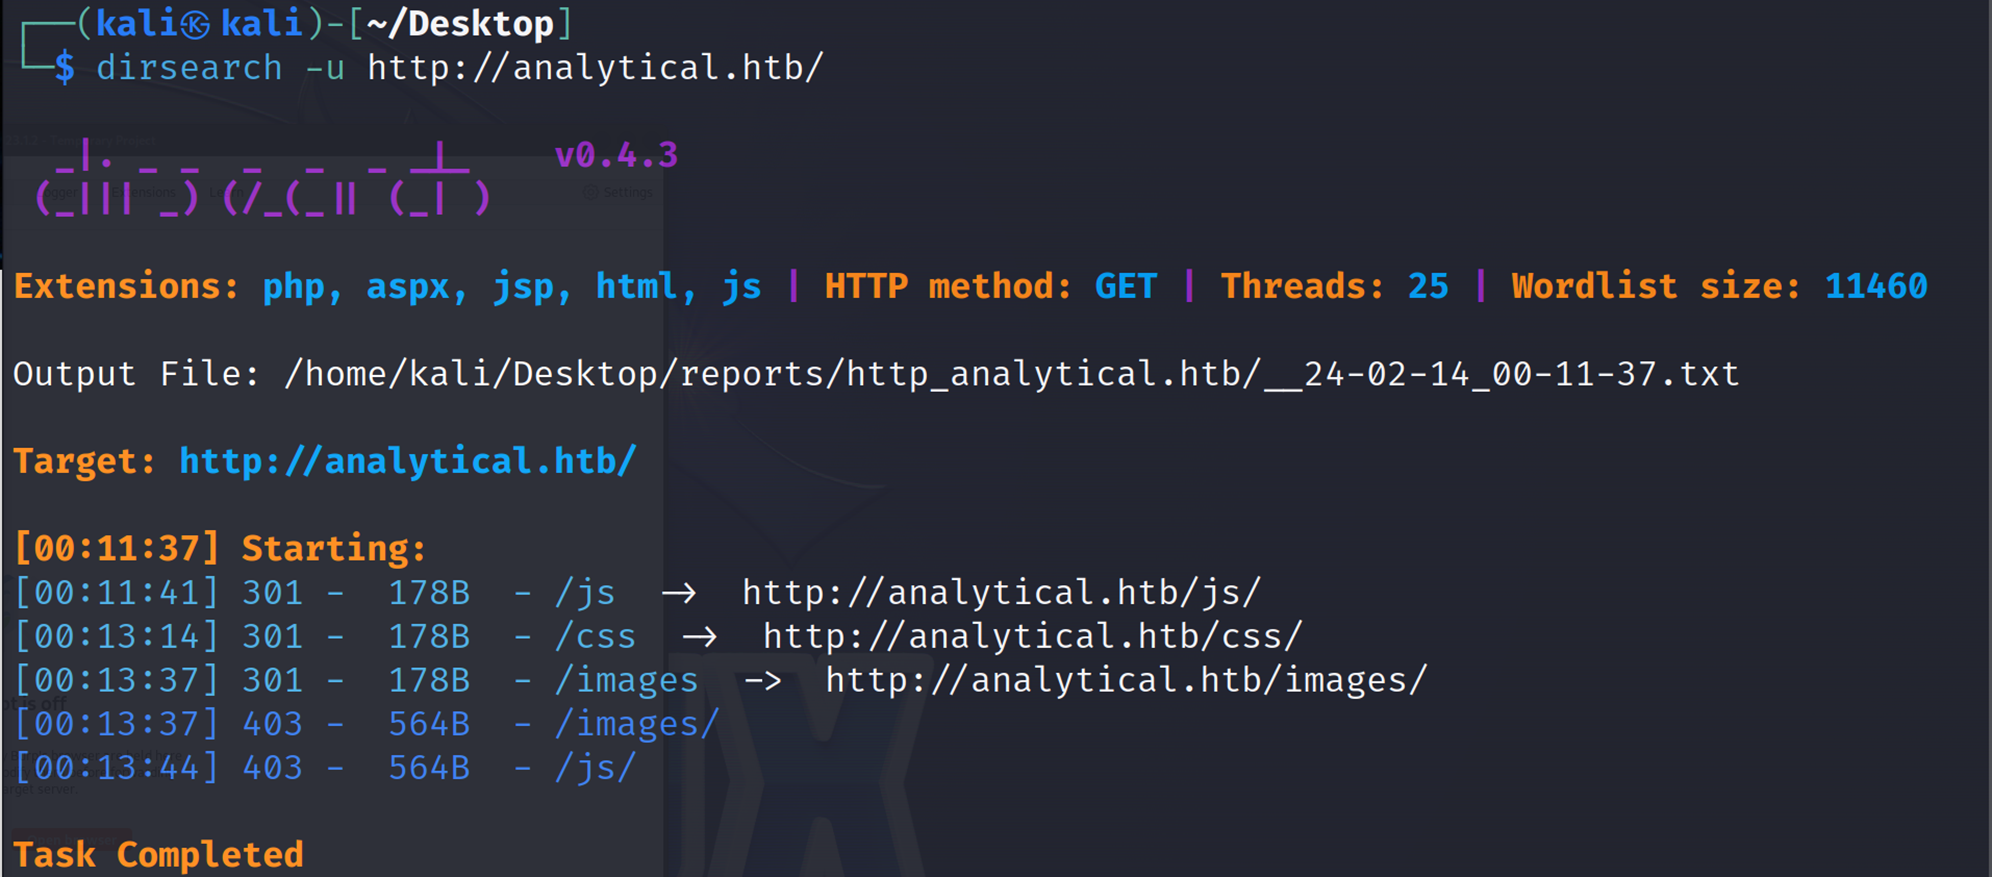1992x877 pixels.
Task: Click the -u flag in the command
Action: point(325,68)
